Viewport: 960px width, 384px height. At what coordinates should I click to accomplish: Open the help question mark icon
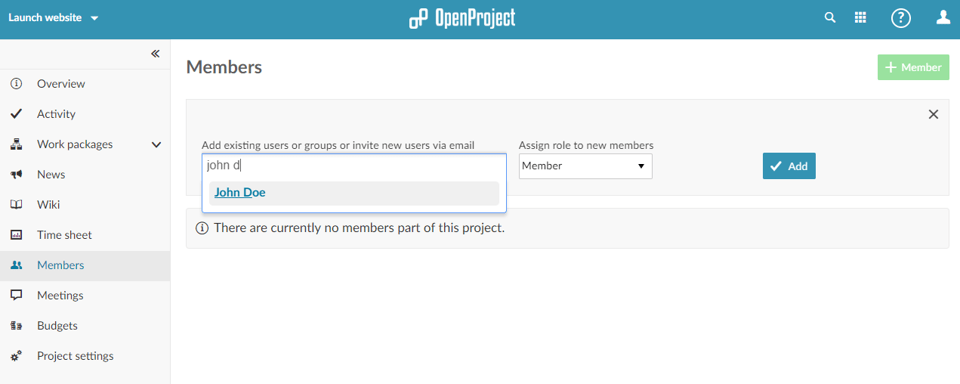(901, 18)
